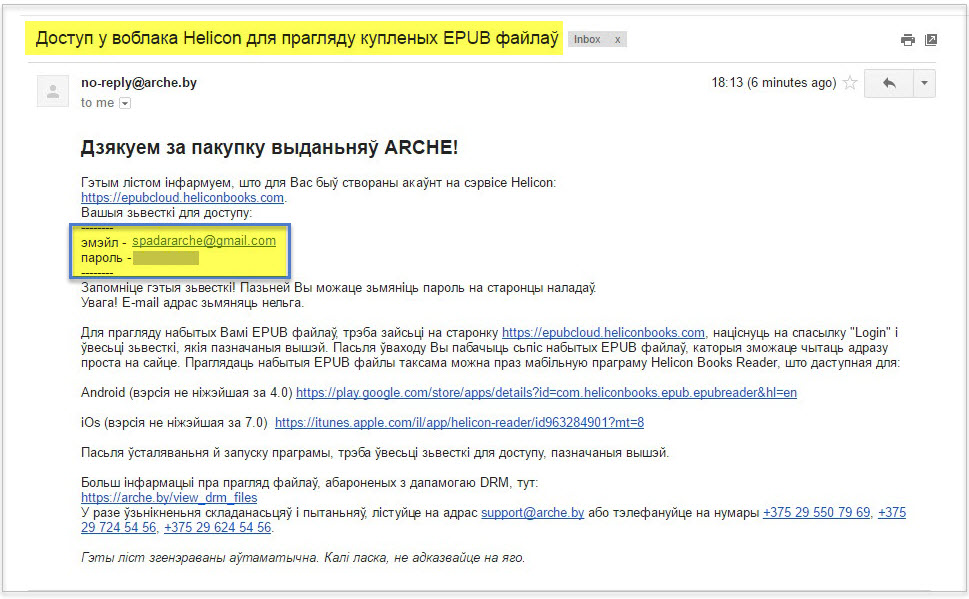Star this email from no-reply@arche.by
The image size is (969, 599).
850,83
